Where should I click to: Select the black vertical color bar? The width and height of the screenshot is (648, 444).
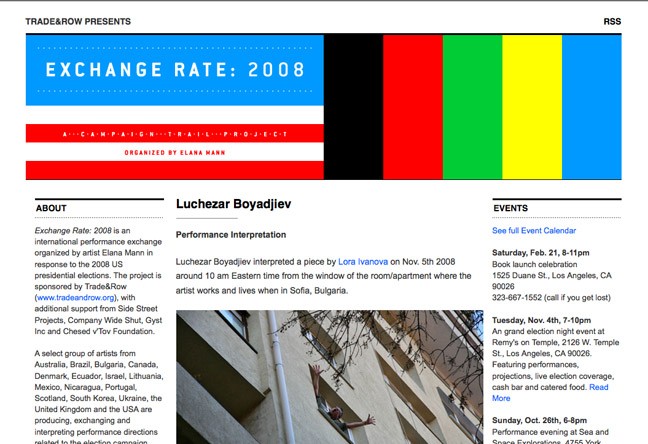(x=353, y=106)
